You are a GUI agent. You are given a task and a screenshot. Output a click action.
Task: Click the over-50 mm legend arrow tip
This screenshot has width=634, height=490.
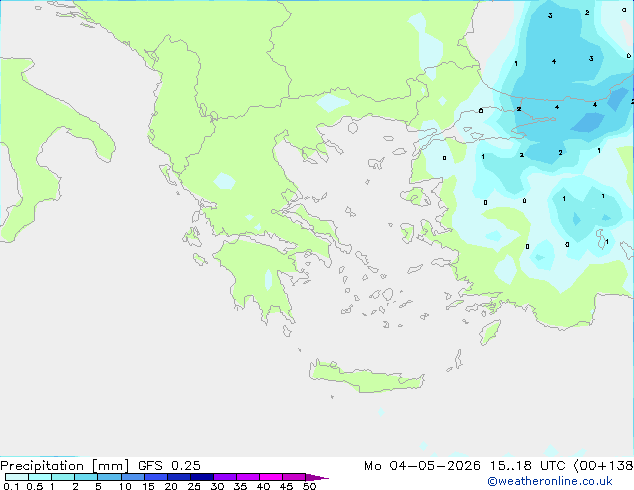tap(317, 477)
